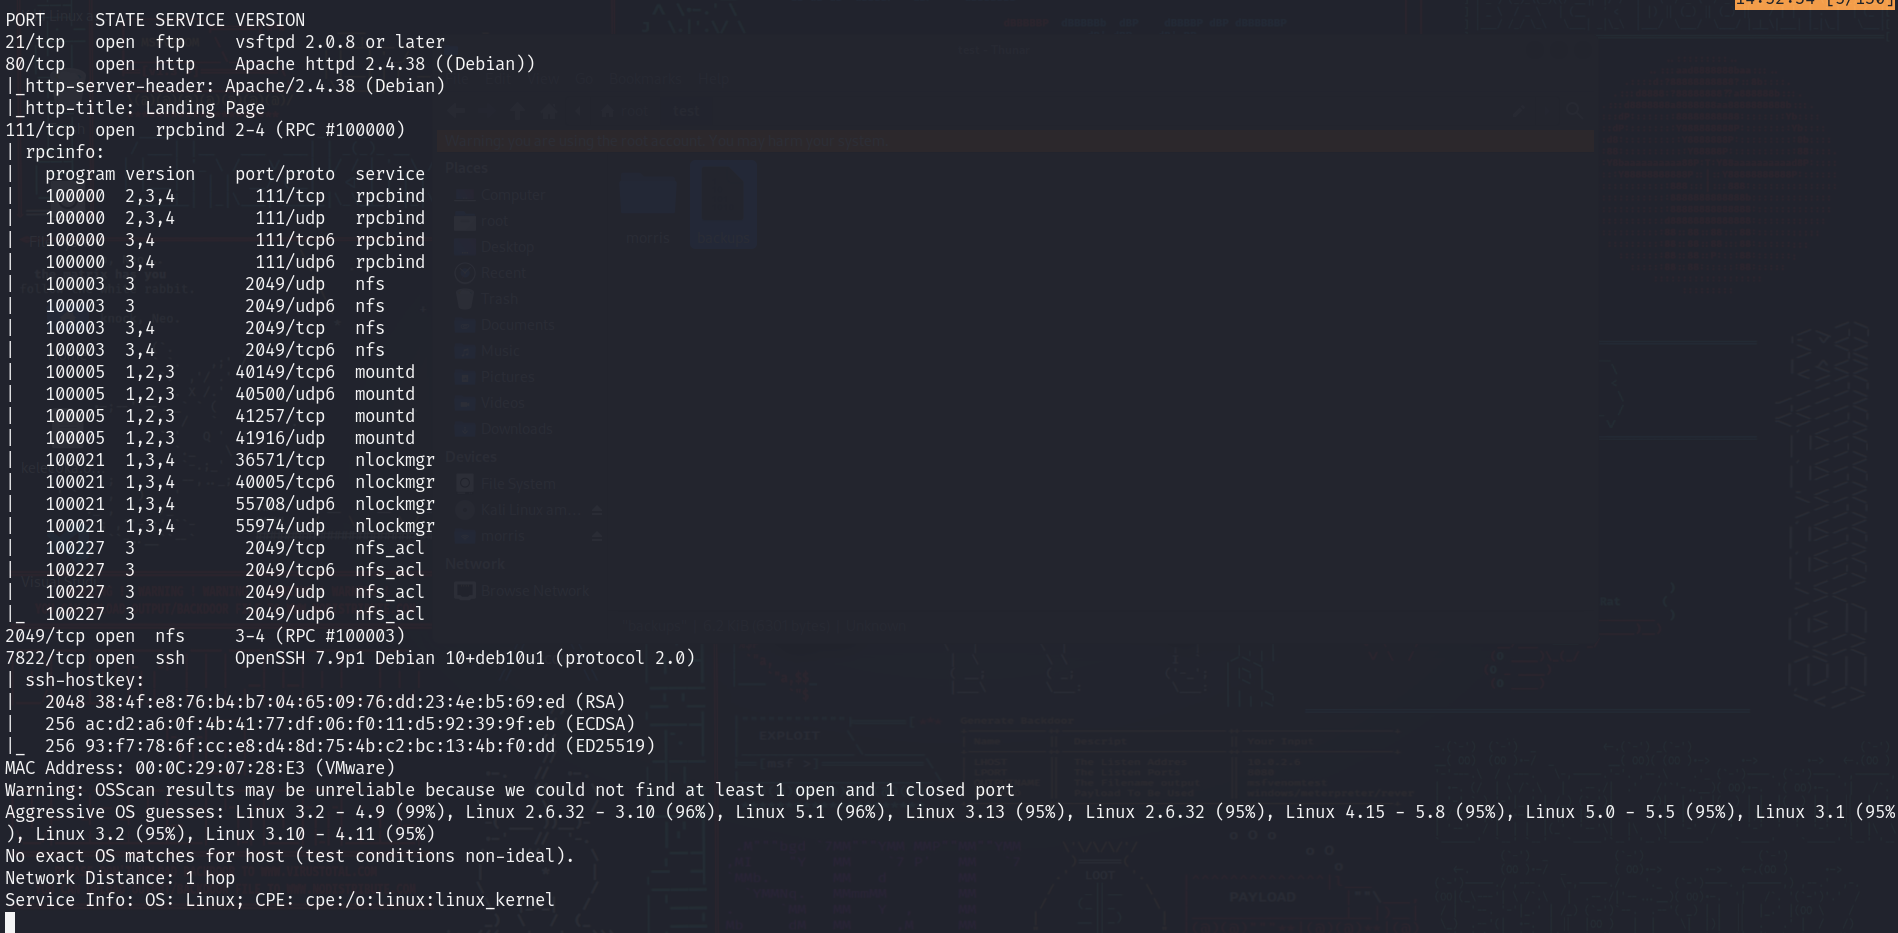Click the http-title Landing Page line
Viewport: 1898px width, 933px height.
135,108
